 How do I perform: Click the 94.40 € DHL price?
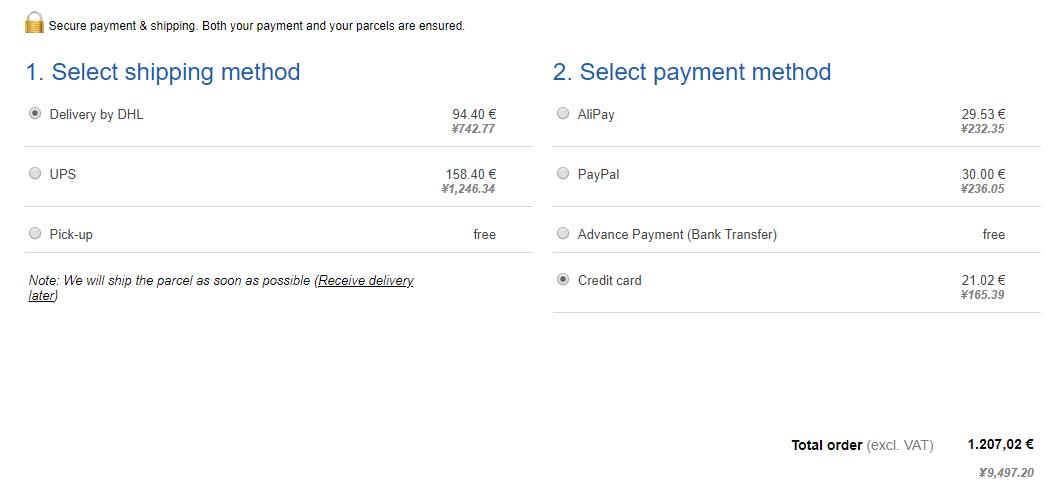(x=474, y=115)
